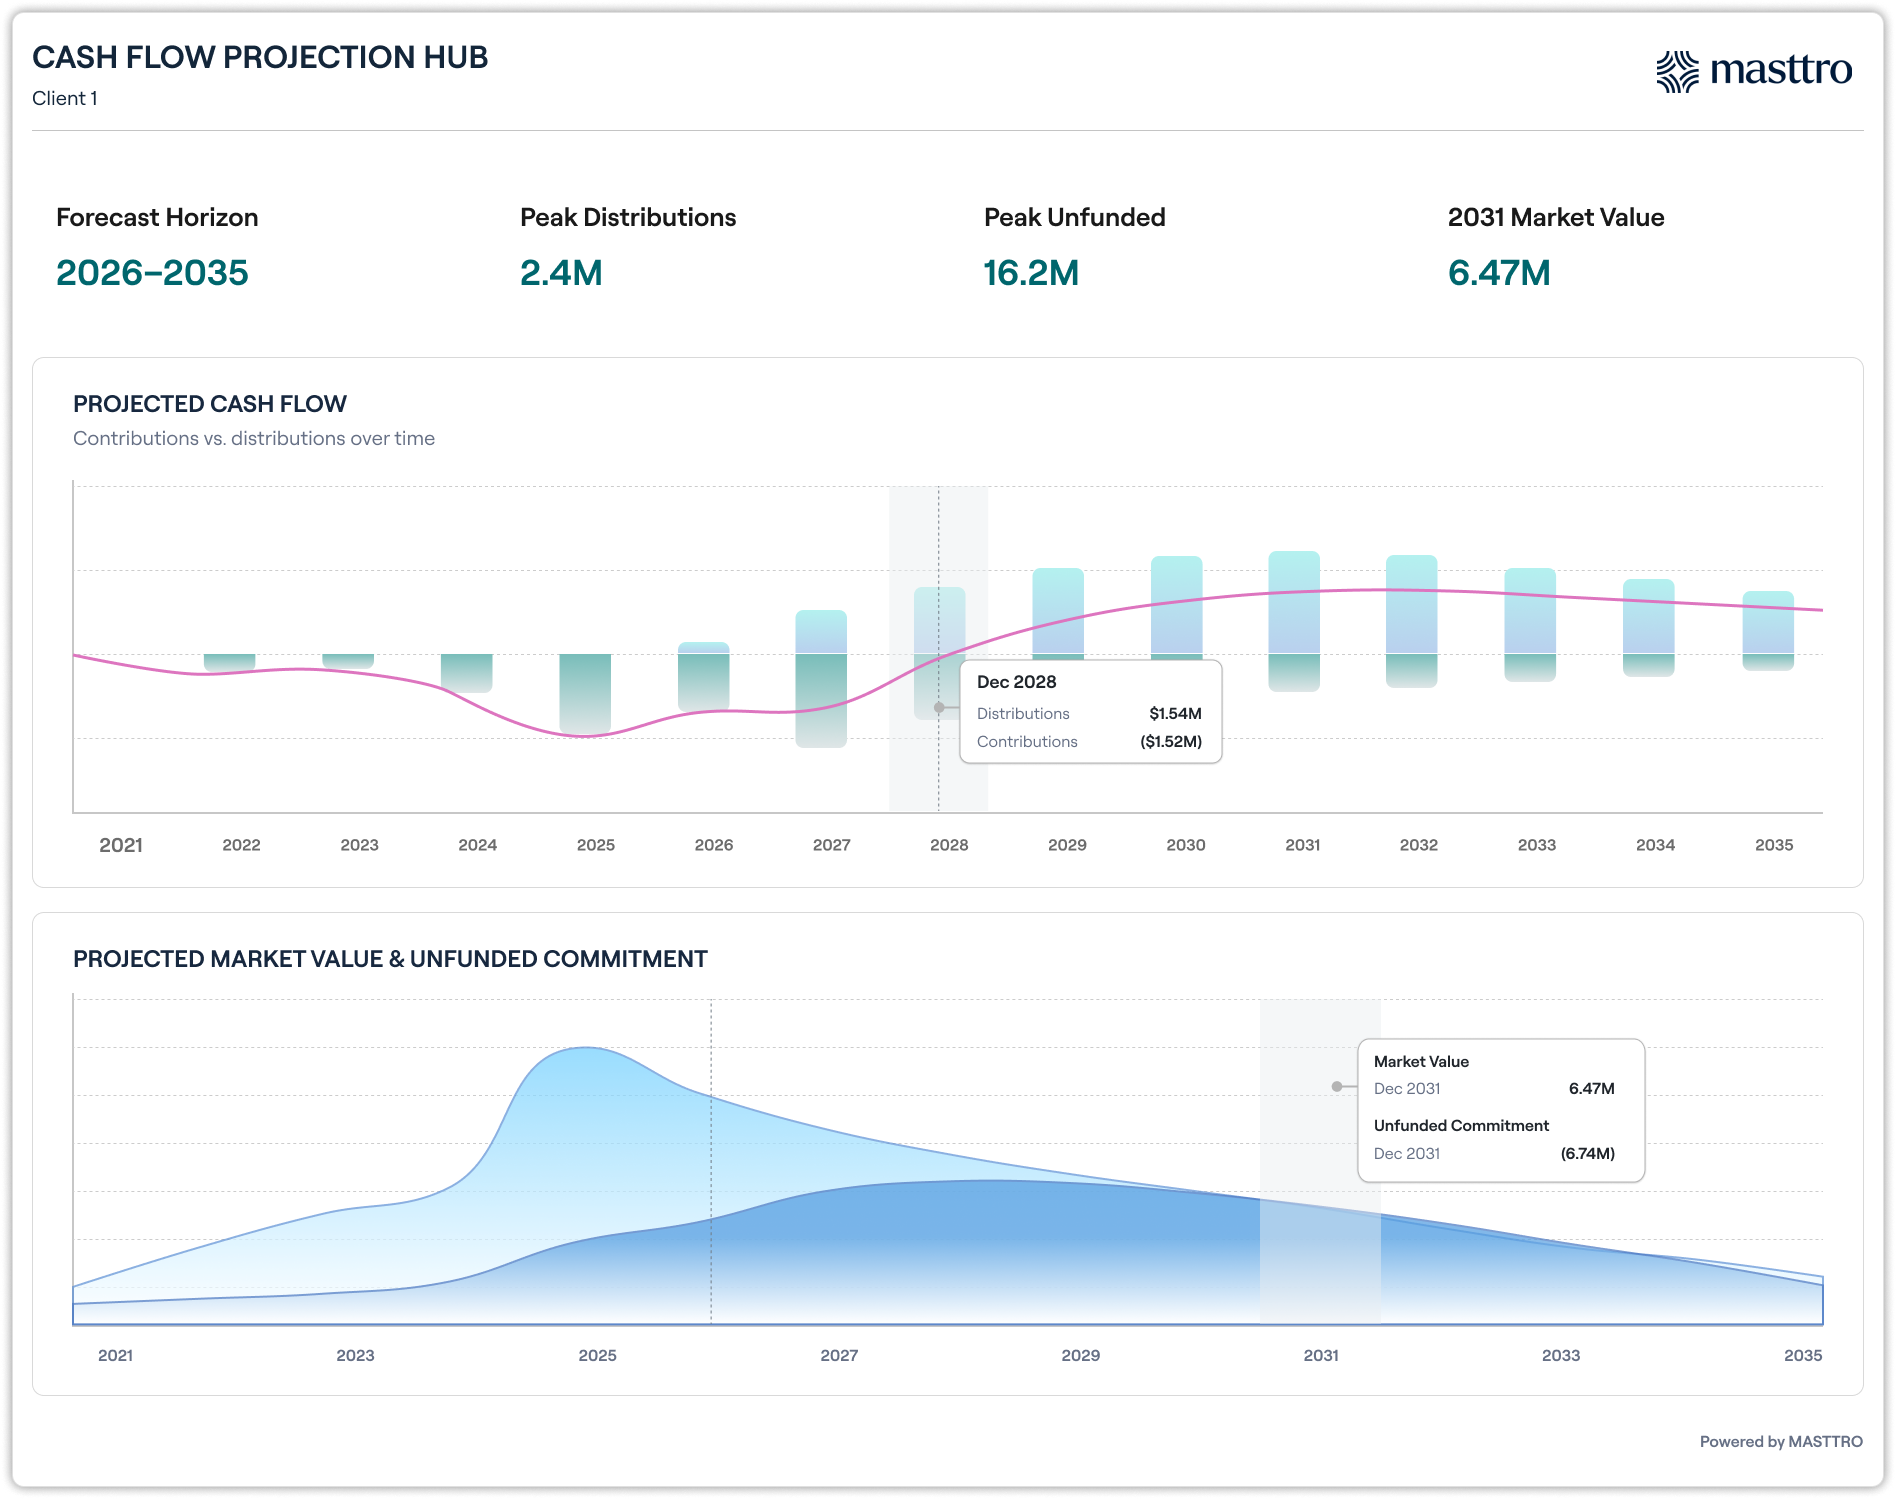Click the Peak Distributions value 2.4M
This screenshot has width=1896, height=1499.
click(x=561, y=272)
